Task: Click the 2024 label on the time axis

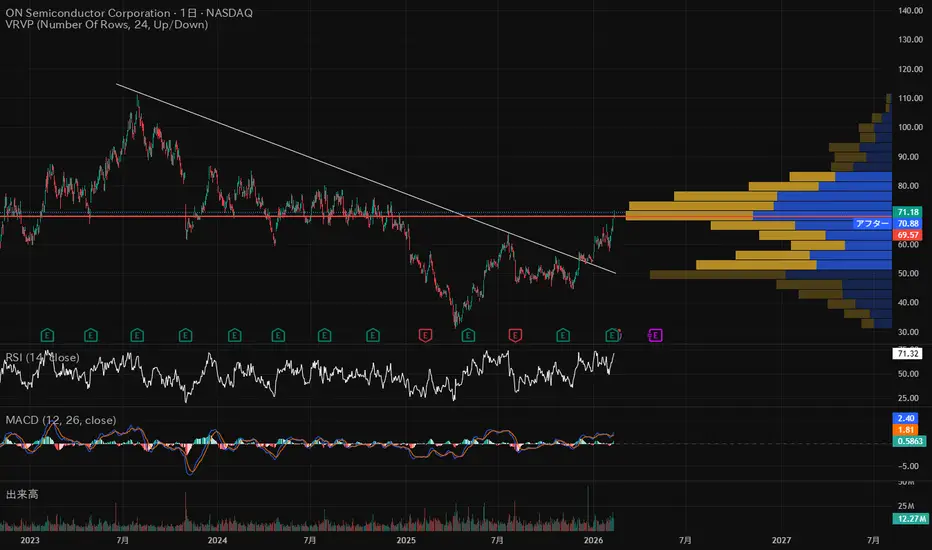Action: coord(218,540)
